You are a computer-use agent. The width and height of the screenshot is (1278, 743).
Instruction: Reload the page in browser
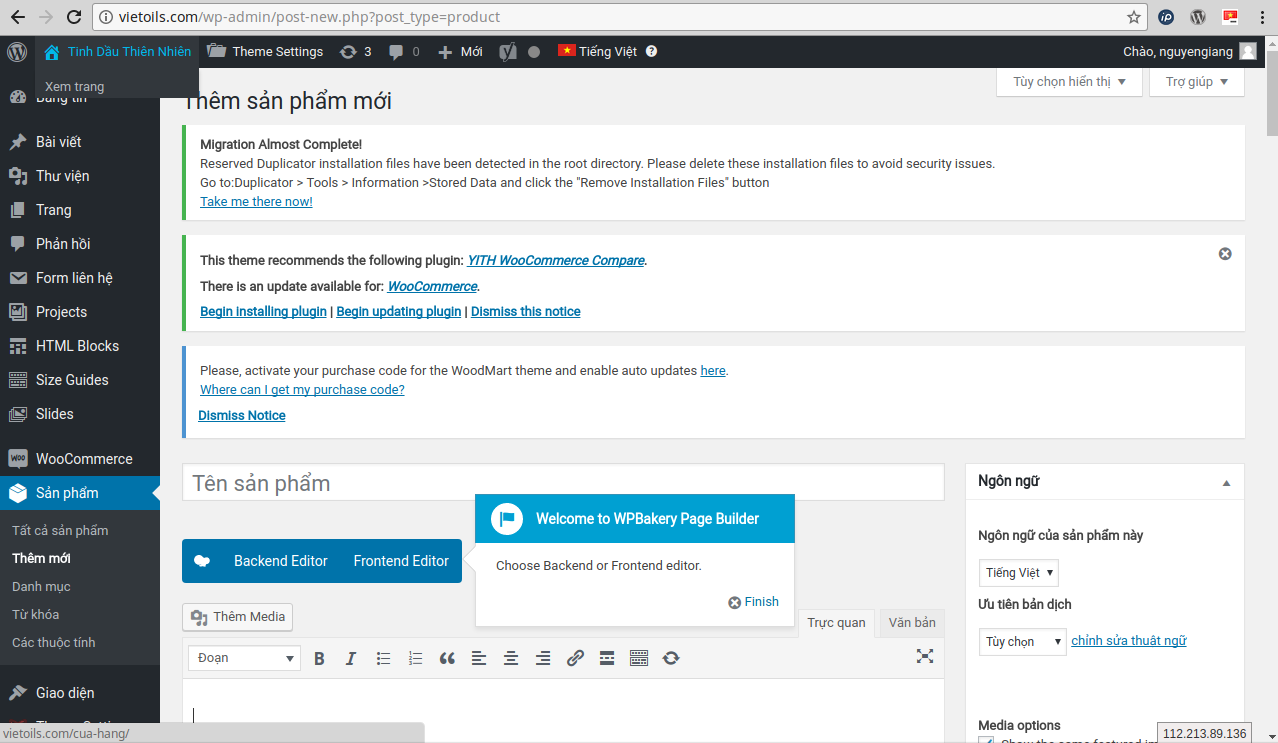coord(73,17)
